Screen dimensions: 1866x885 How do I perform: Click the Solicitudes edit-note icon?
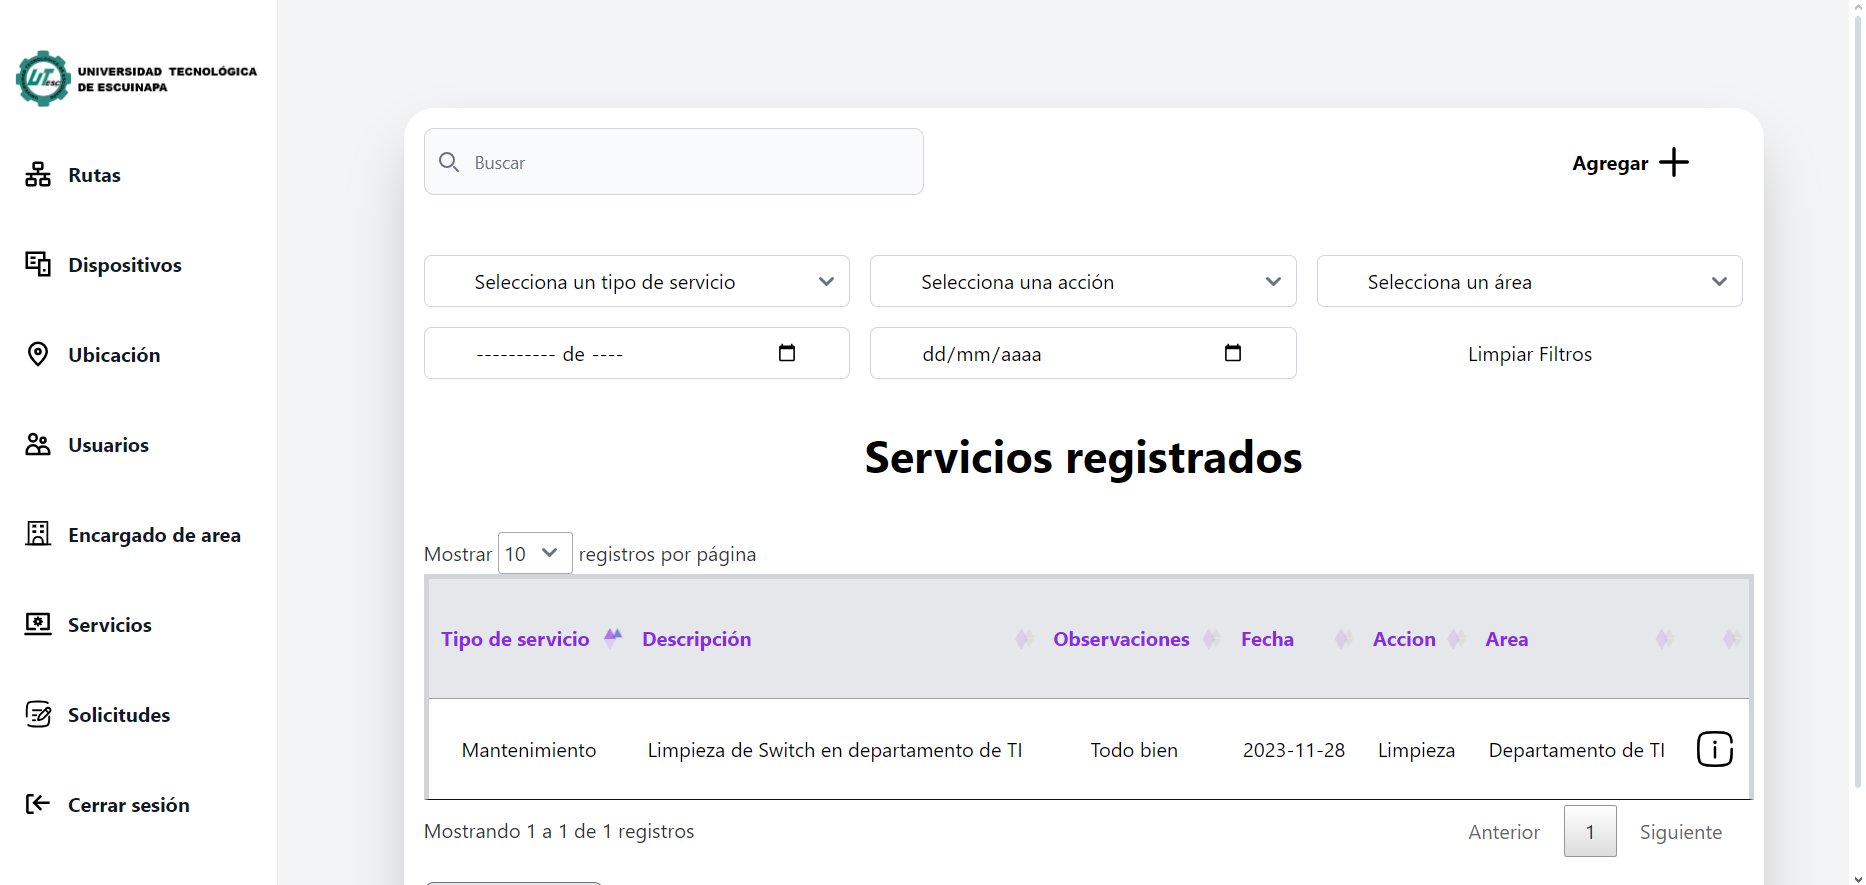click(38, 714)
